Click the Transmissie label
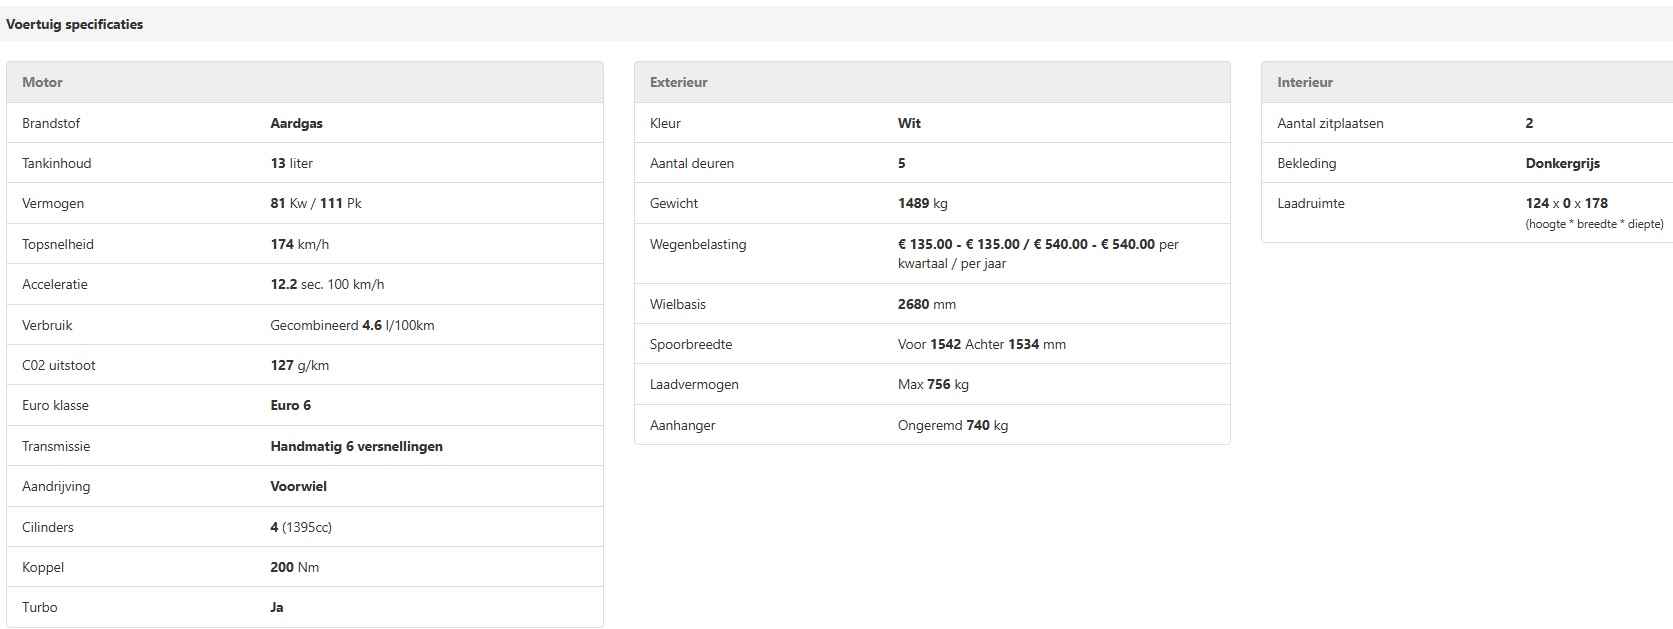This screenshot has width=1673, height=629. pyautogui.click(x=56, y=446)
